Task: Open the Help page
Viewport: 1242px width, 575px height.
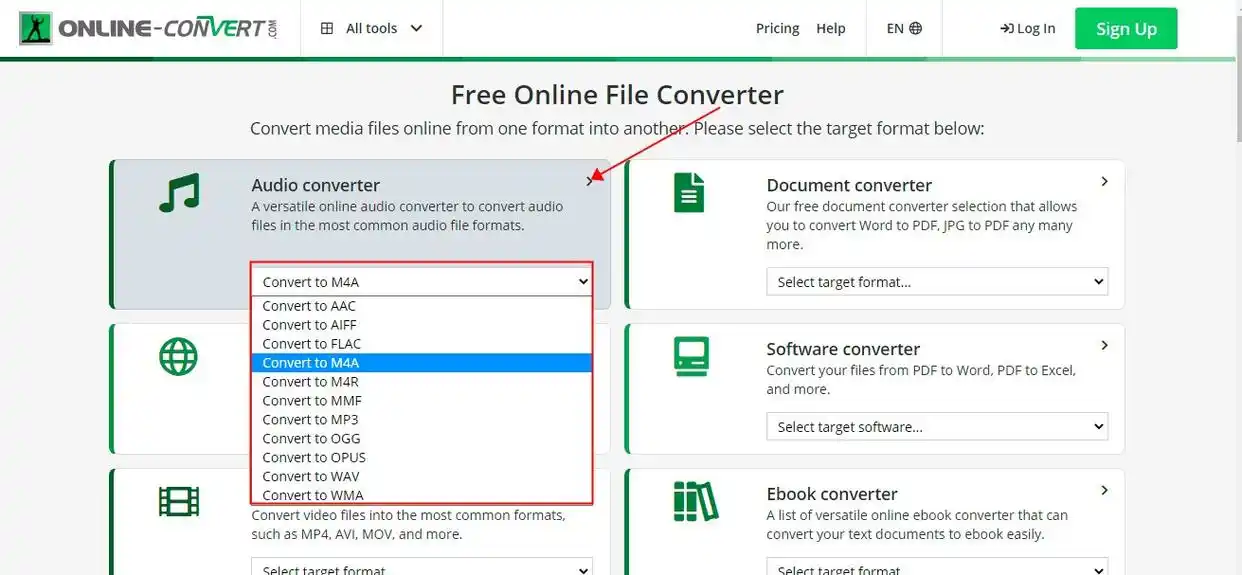Action: click(831, 28)
